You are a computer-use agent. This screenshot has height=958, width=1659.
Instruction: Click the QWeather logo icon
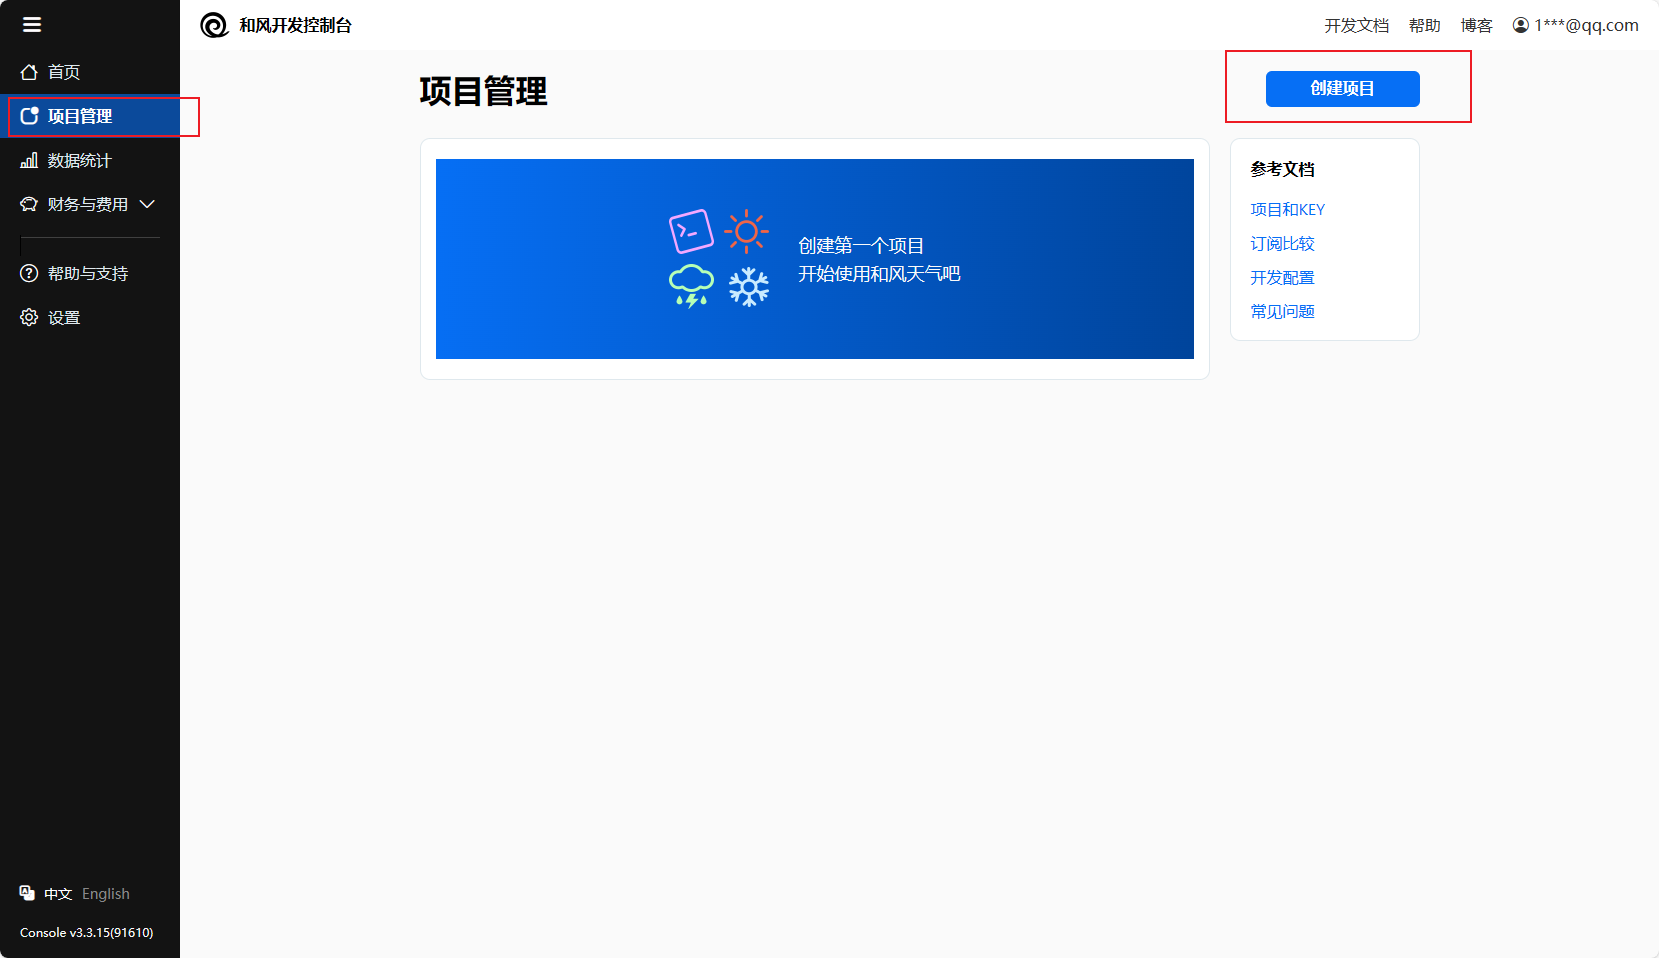pyautogui.click(x=214, y=25)
